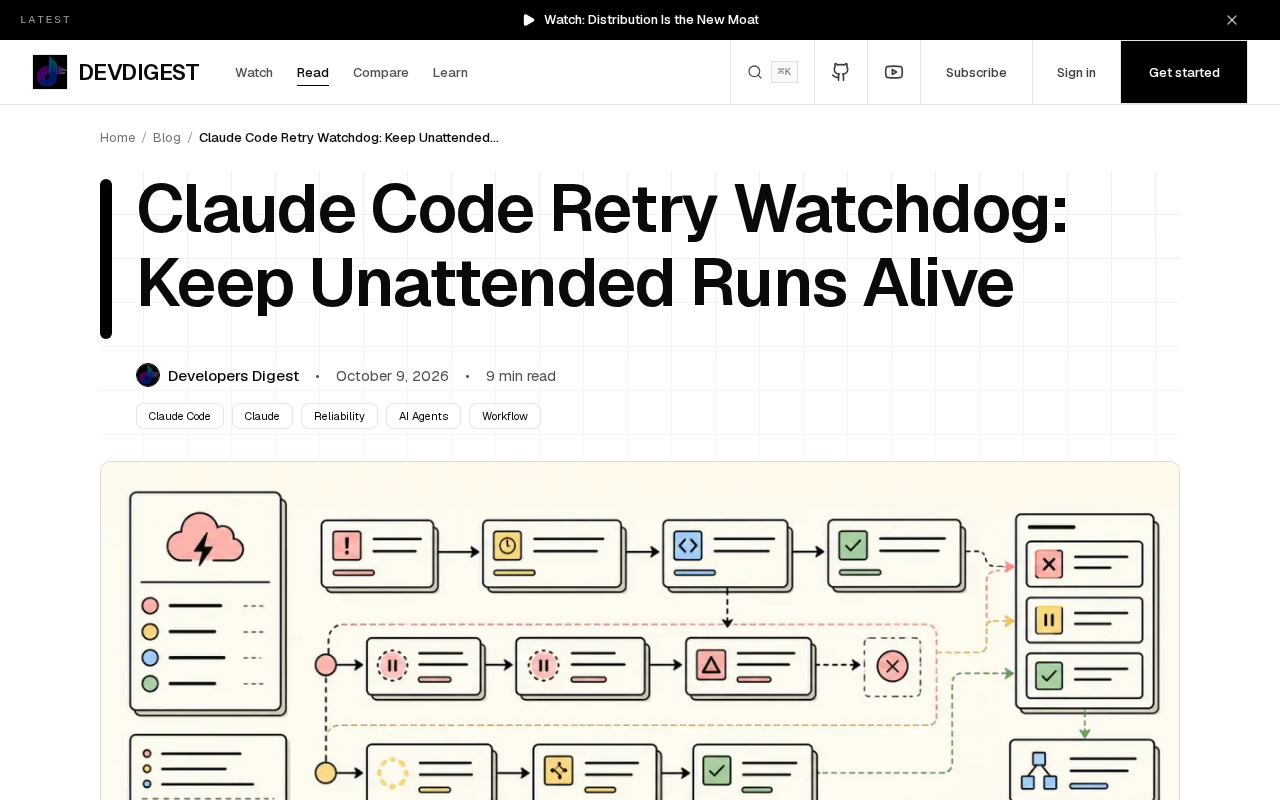Image resolution: width=1280 pixels, height=800 pixels.
Task: Click the '9 min read' text
Action: point(521,376)
